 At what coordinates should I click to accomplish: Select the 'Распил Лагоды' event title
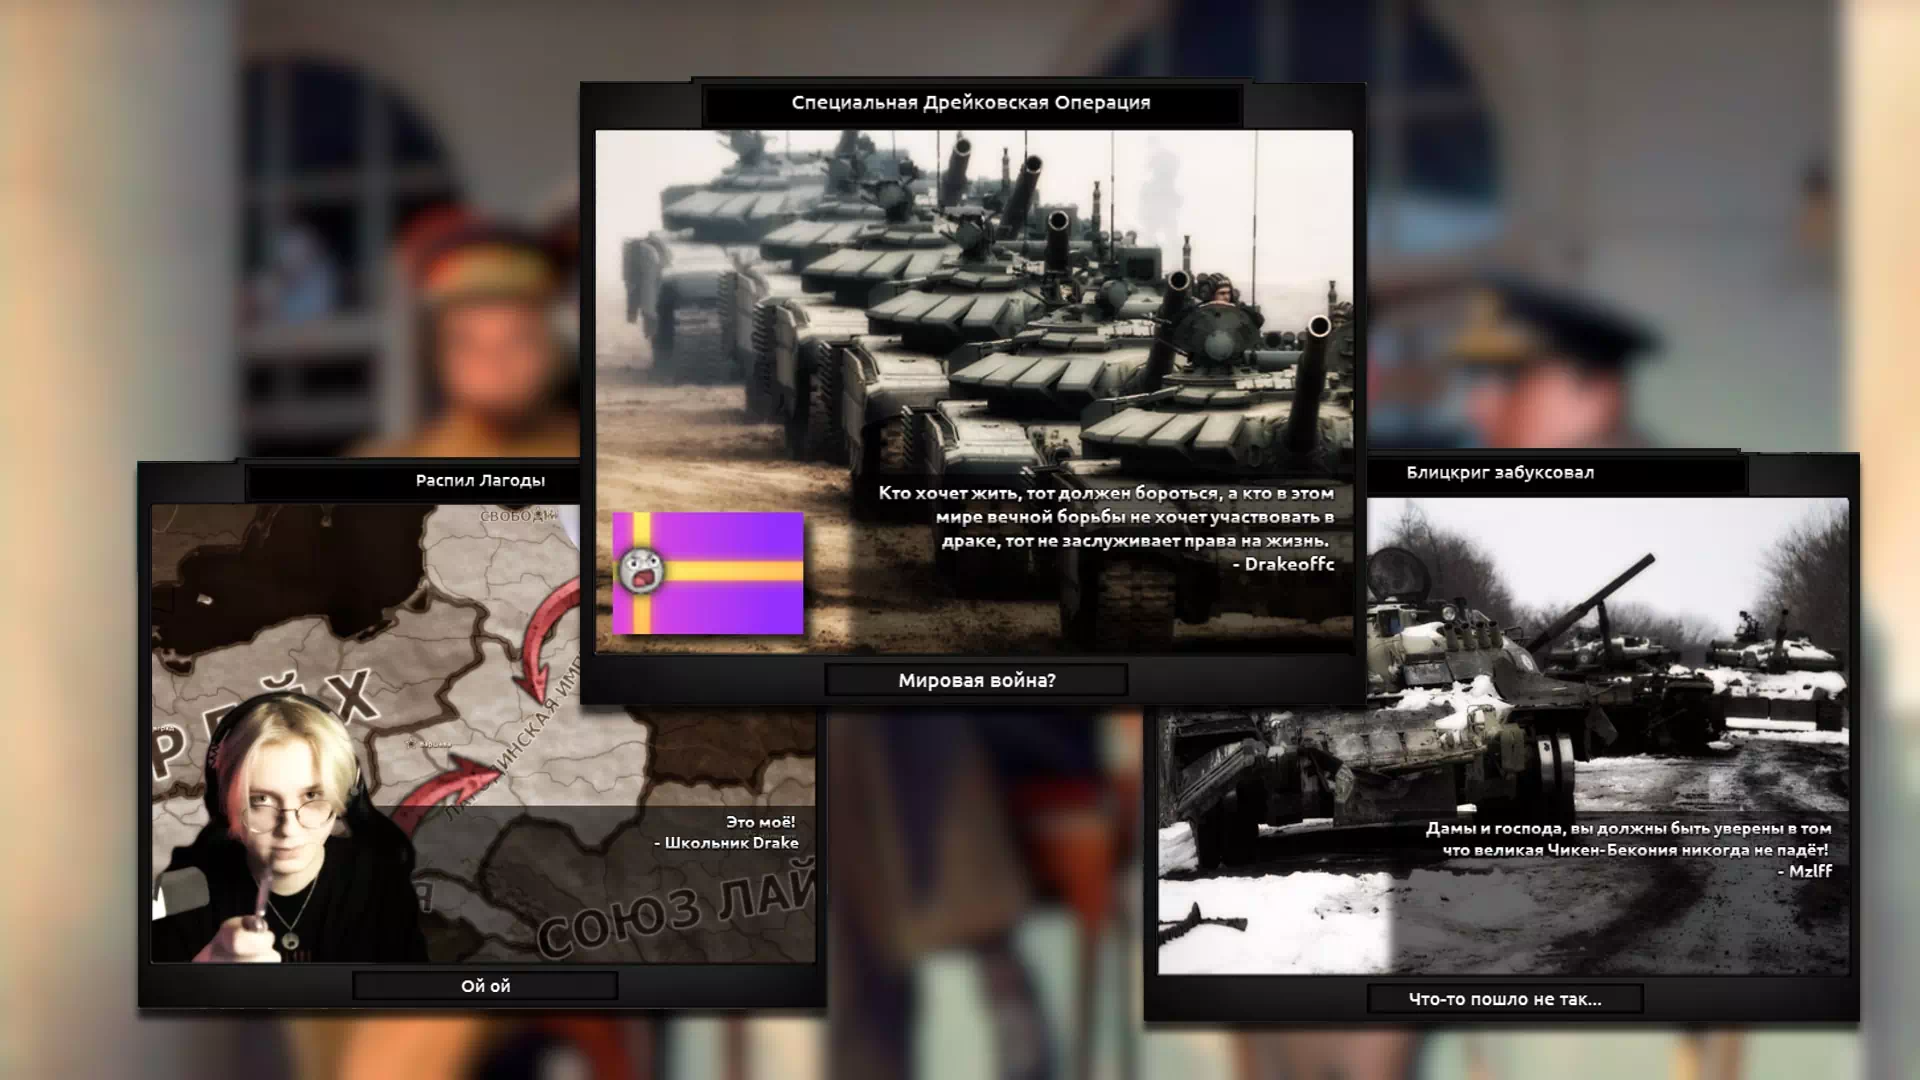[x=480, y=481]
